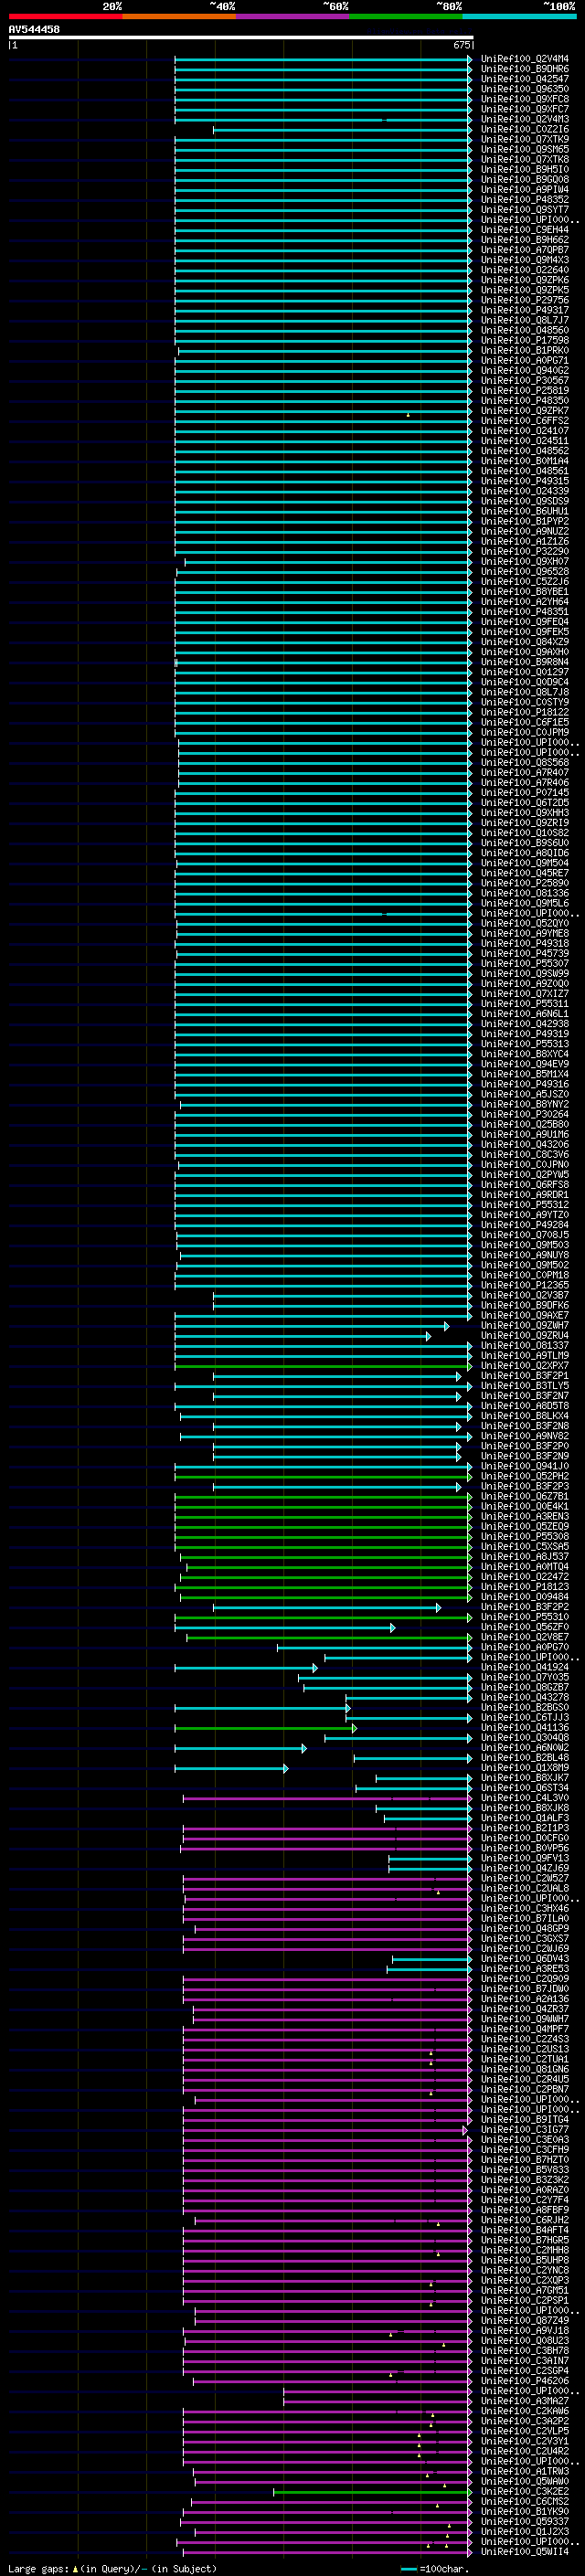Select hit label UniRef100_P30567
585x2576 pixels.
(525, 380)
